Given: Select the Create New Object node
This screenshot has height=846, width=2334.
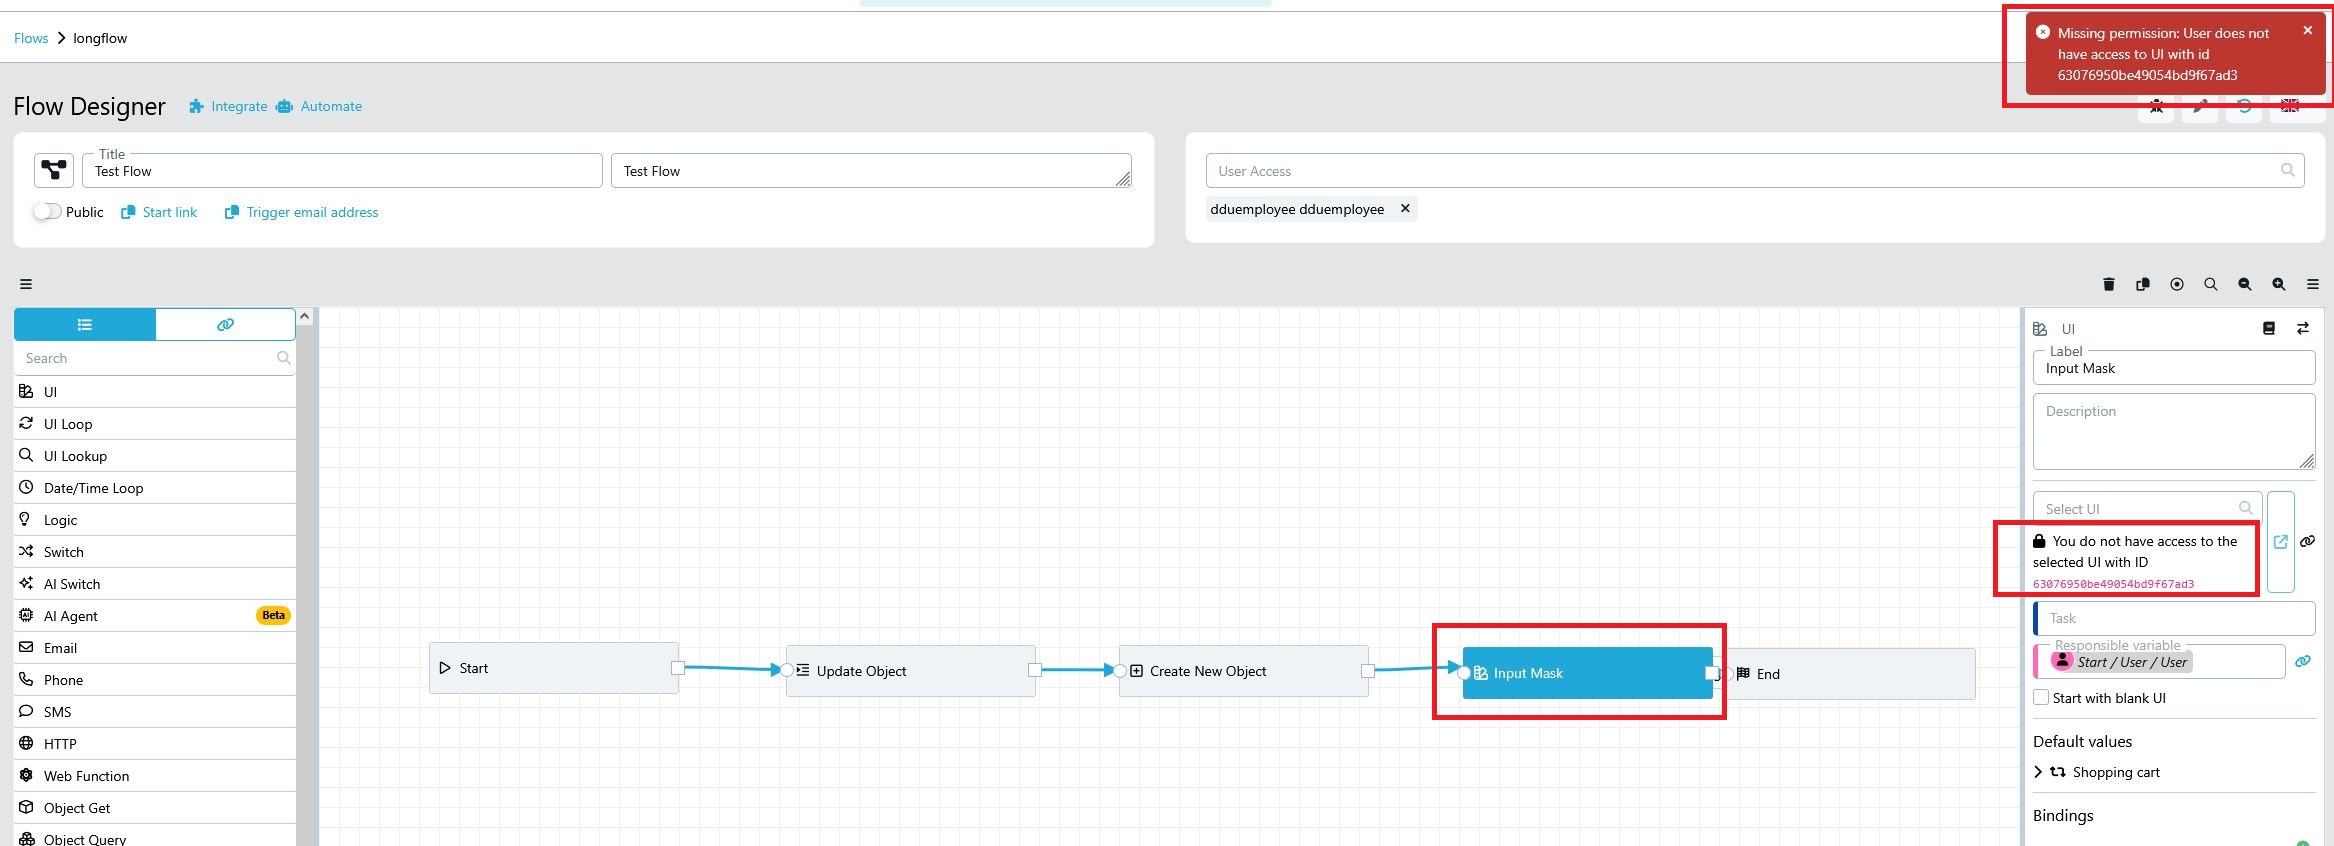Looking at the screenshot, I should [x=1243, y=671].
